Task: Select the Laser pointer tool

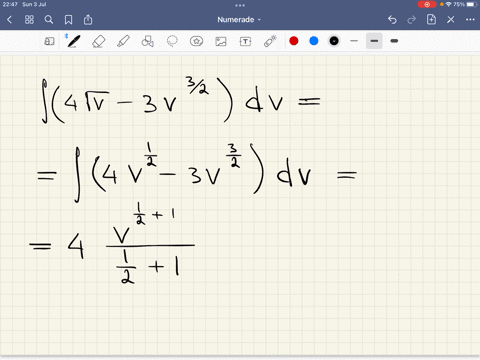Action: 270,41
